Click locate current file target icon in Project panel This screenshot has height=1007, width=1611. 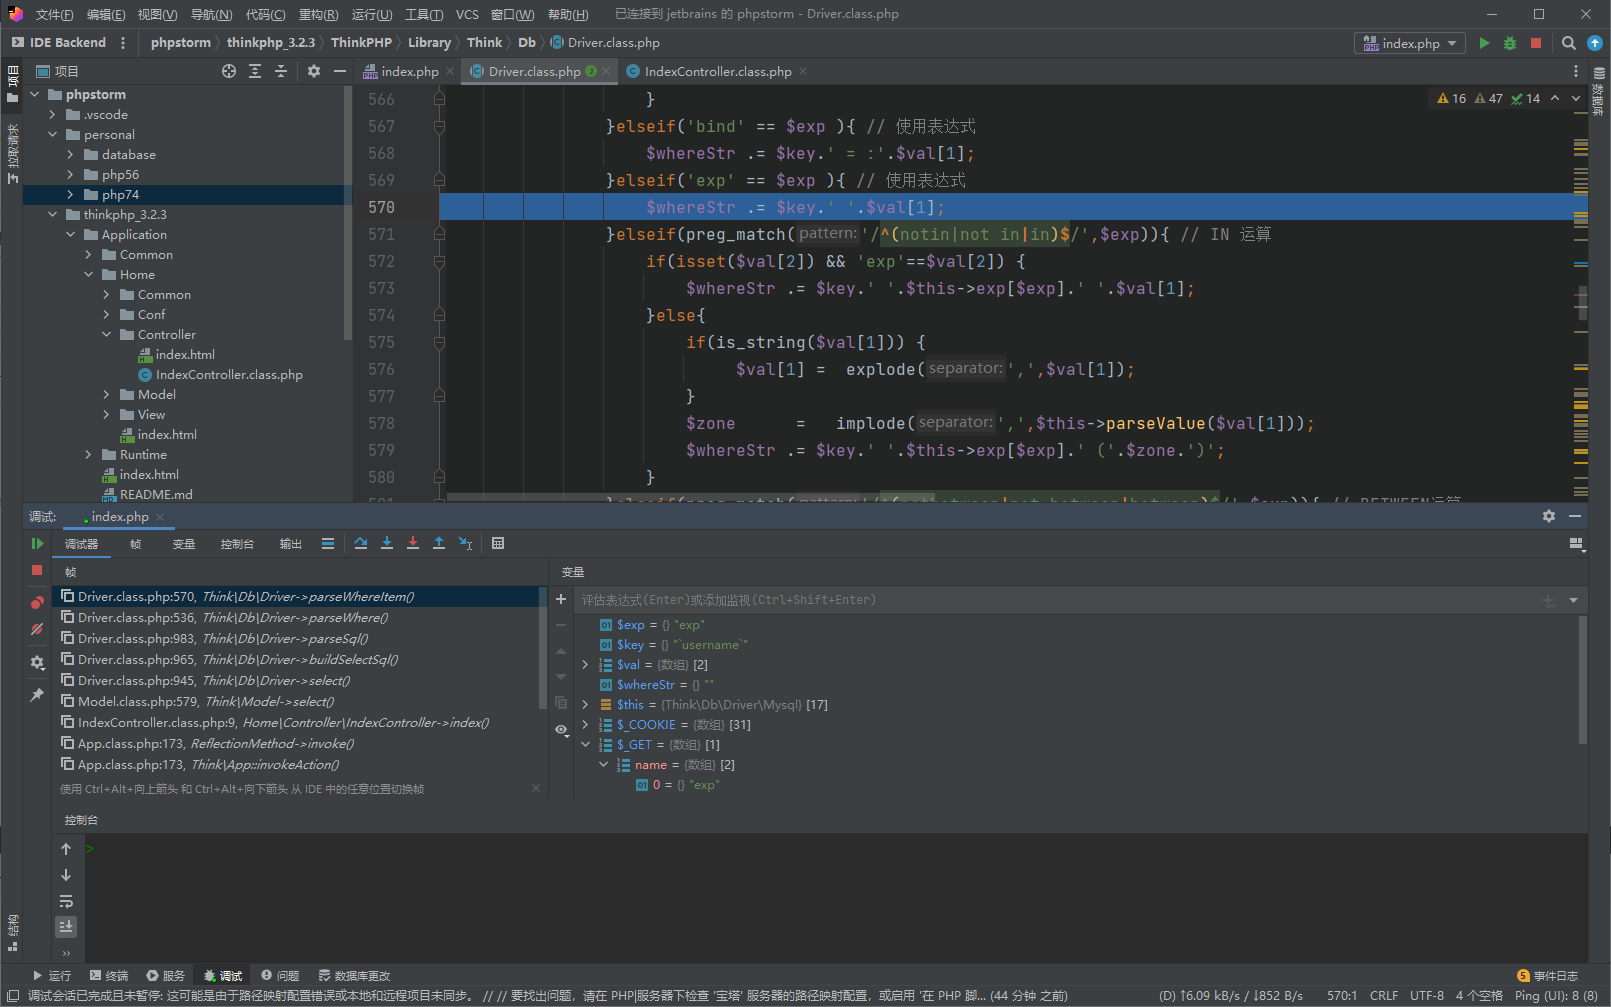point(229,71)
